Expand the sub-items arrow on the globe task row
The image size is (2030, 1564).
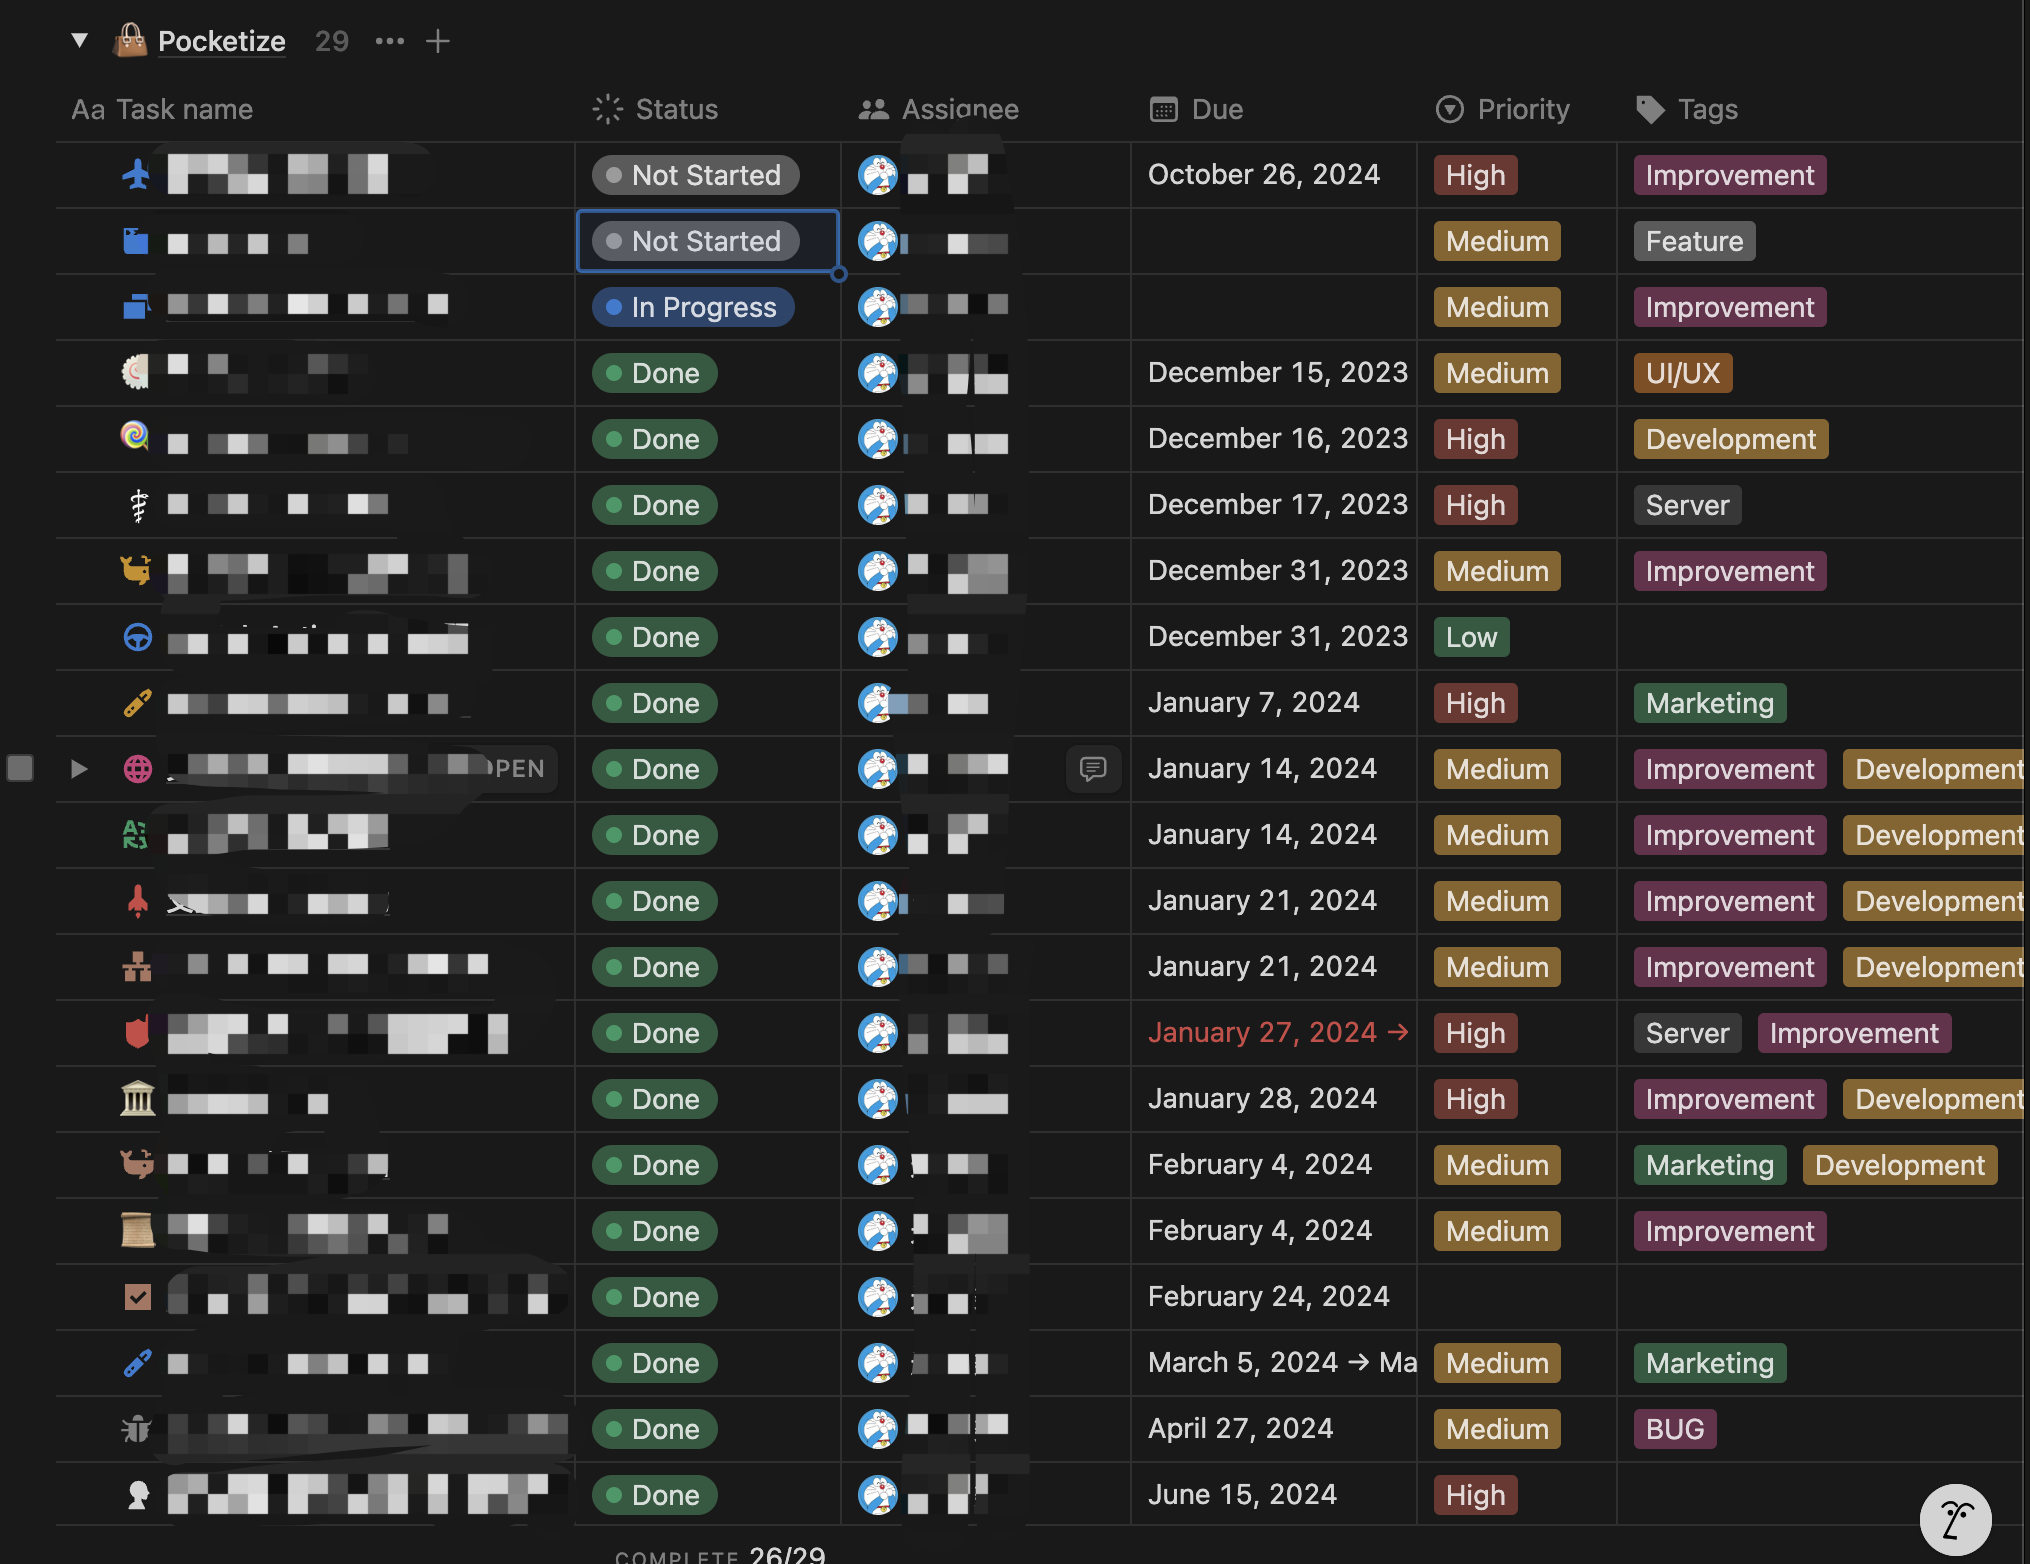coord(79,768)
